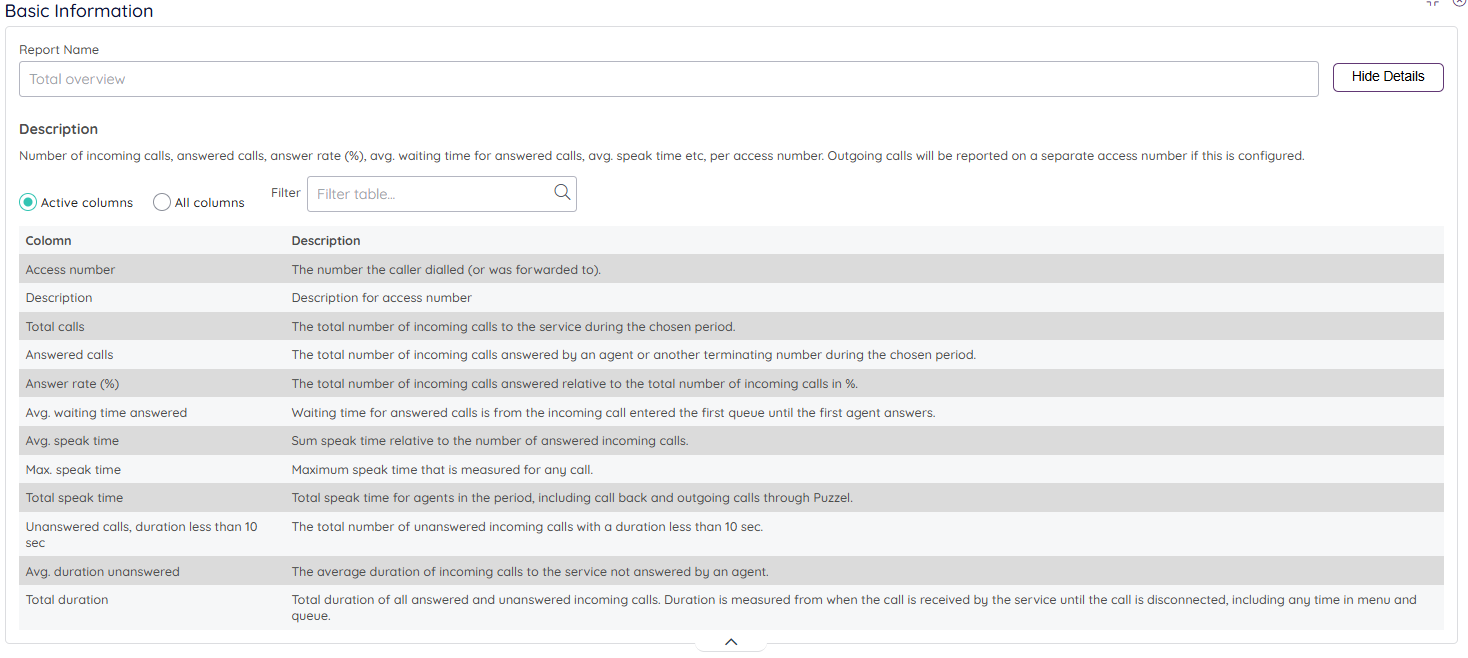Select the Avg. waiting time answered row
Image resolution: width=1468 pixels, height=658 pixels.
106,412
